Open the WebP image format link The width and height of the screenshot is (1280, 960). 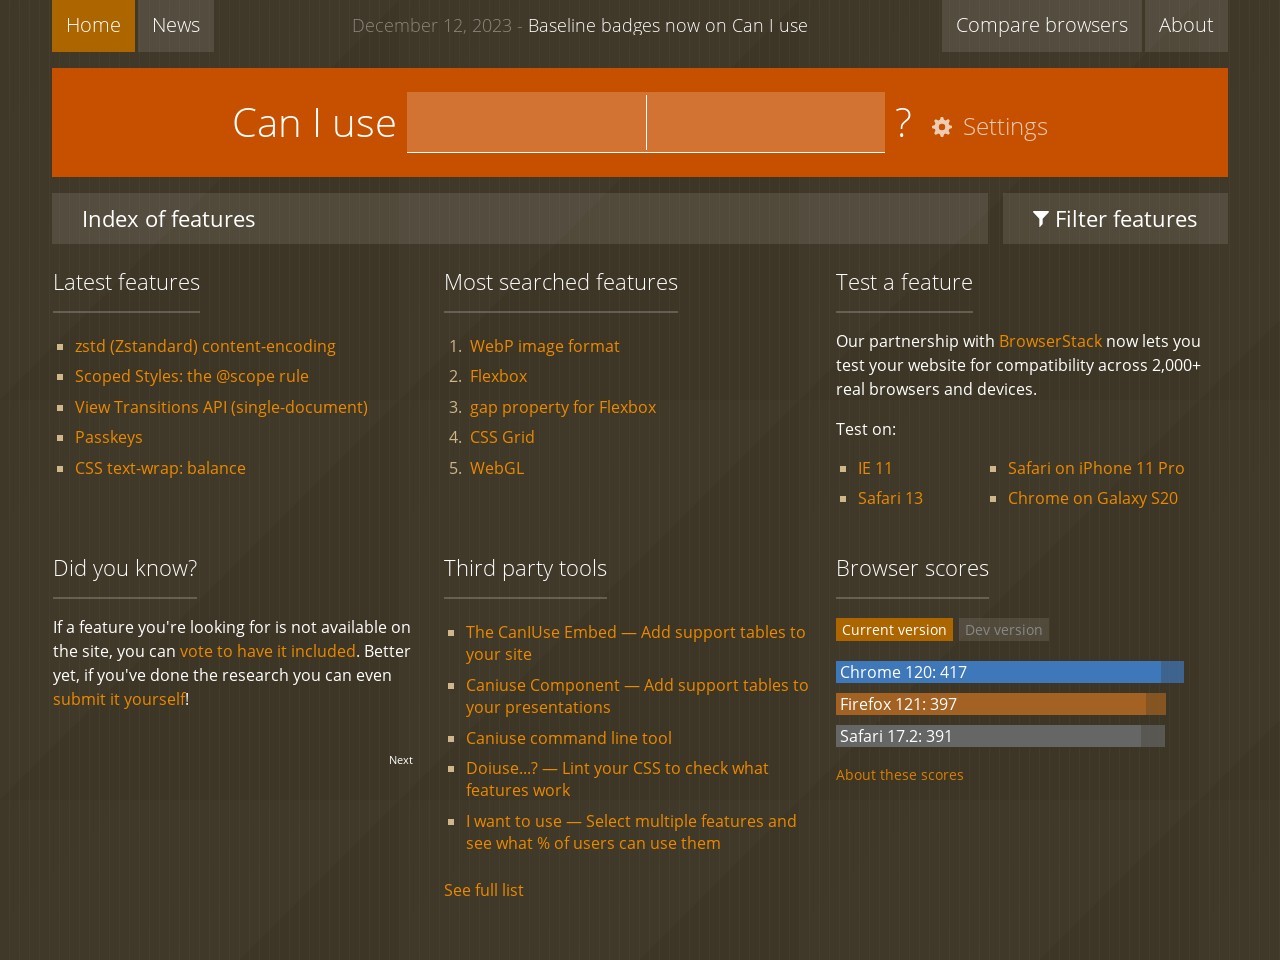point(544,346)
